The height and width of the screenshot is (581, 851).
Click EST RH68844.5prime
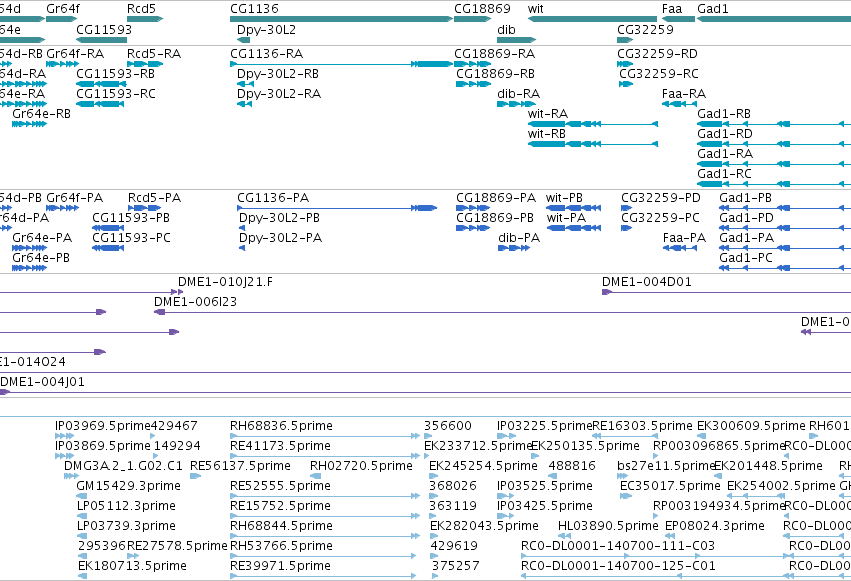(x=325, y=536)
